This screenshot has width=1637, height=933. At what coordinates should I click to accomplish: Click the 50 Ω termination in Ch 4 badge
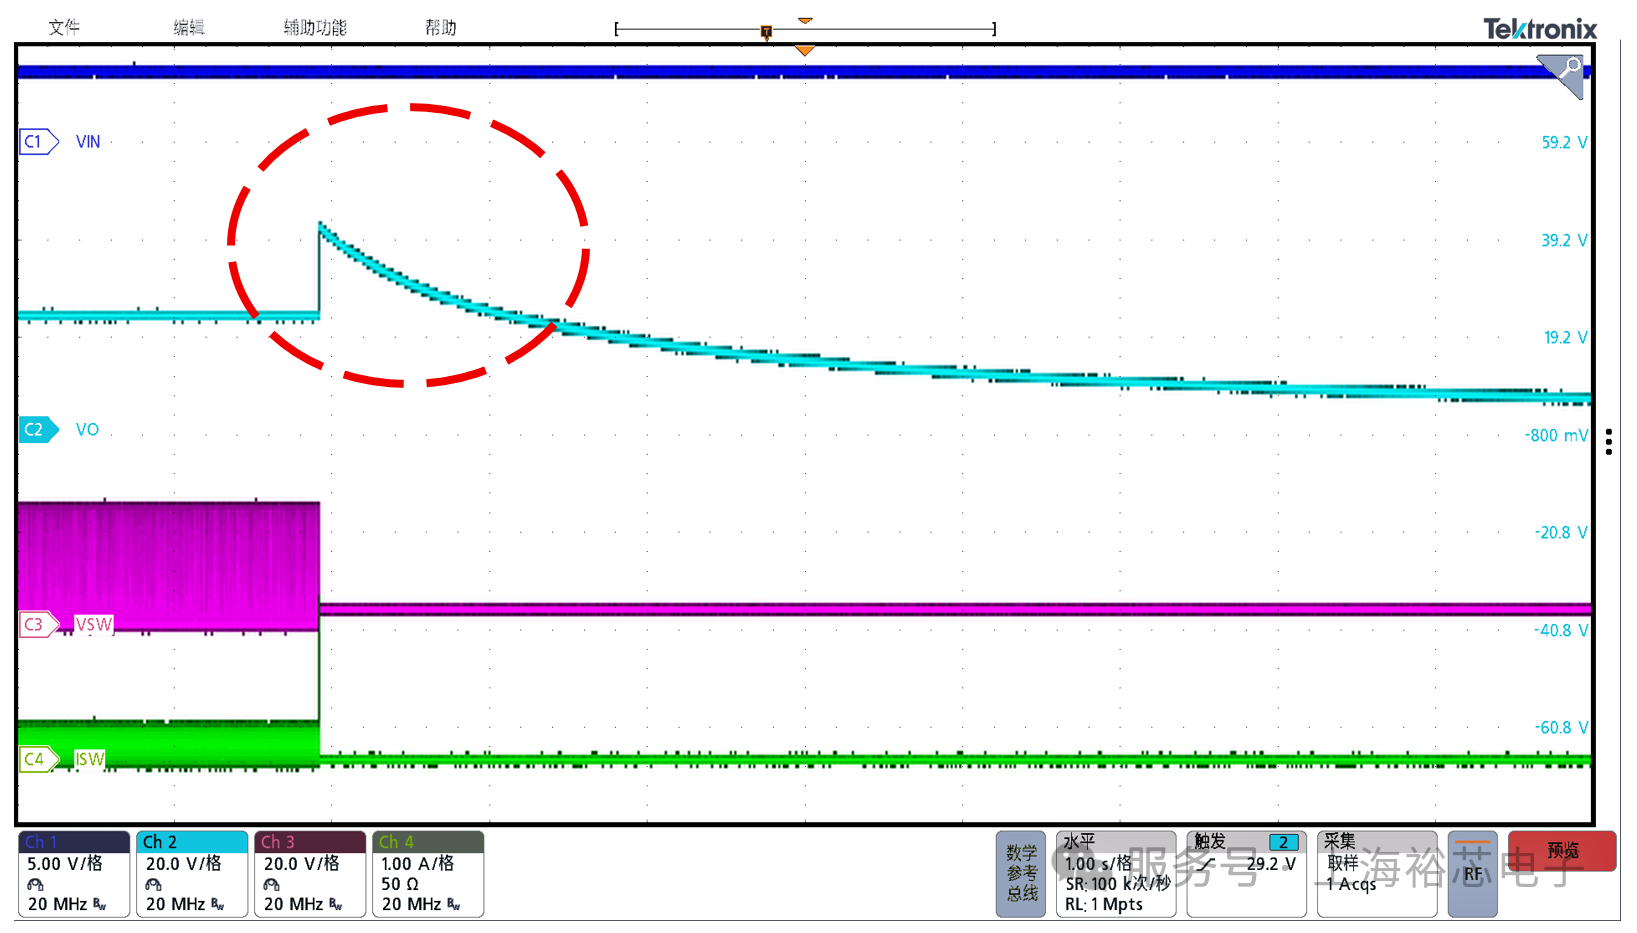(x=400, y=885)
